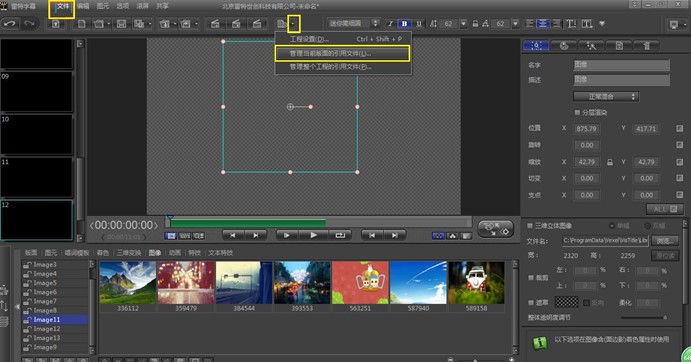
Task: Open the second 62 size dropdown arrow
Action: 515,24
